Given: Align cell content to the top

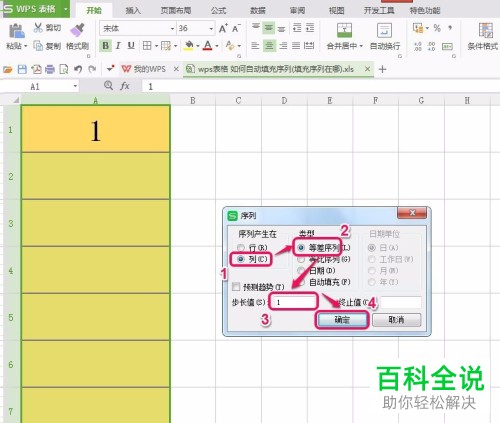Looking at the screenshot, I should tap(256, 27).
